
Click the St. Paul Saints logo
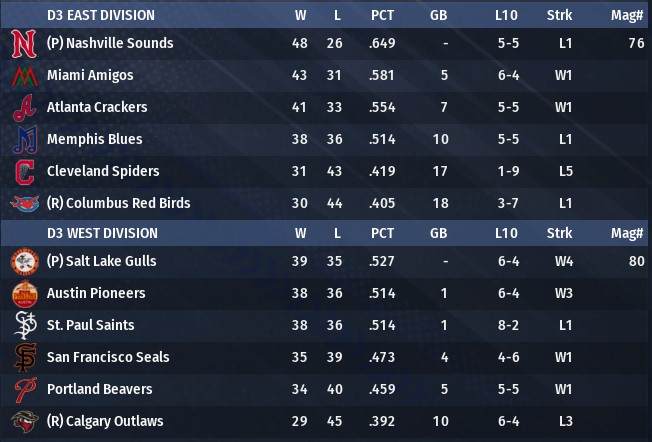pyautogui.click(x=24, y=325)
